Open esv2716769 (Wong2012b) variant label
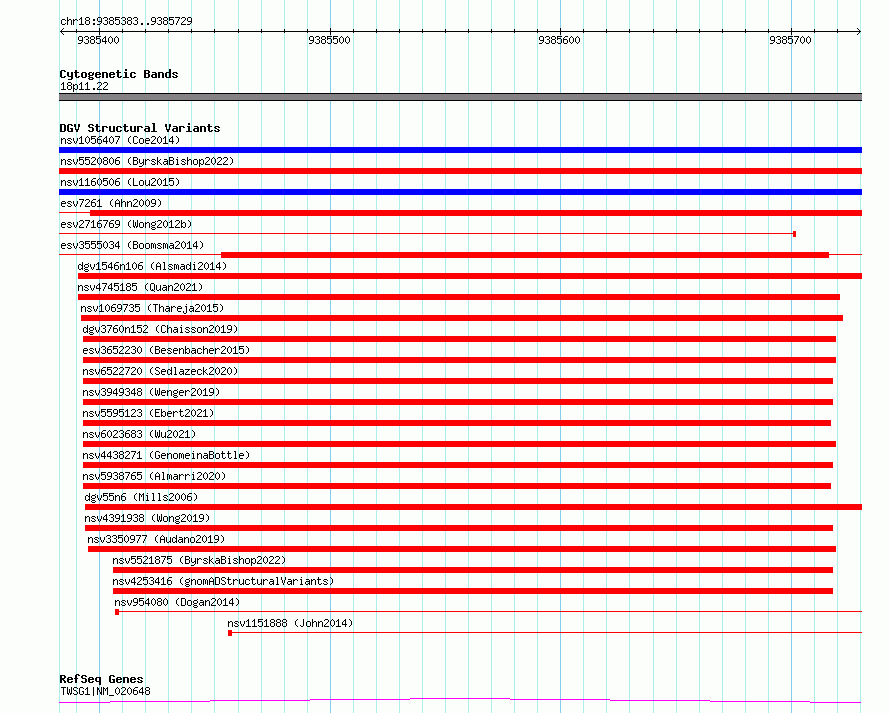 pos(126,224)
